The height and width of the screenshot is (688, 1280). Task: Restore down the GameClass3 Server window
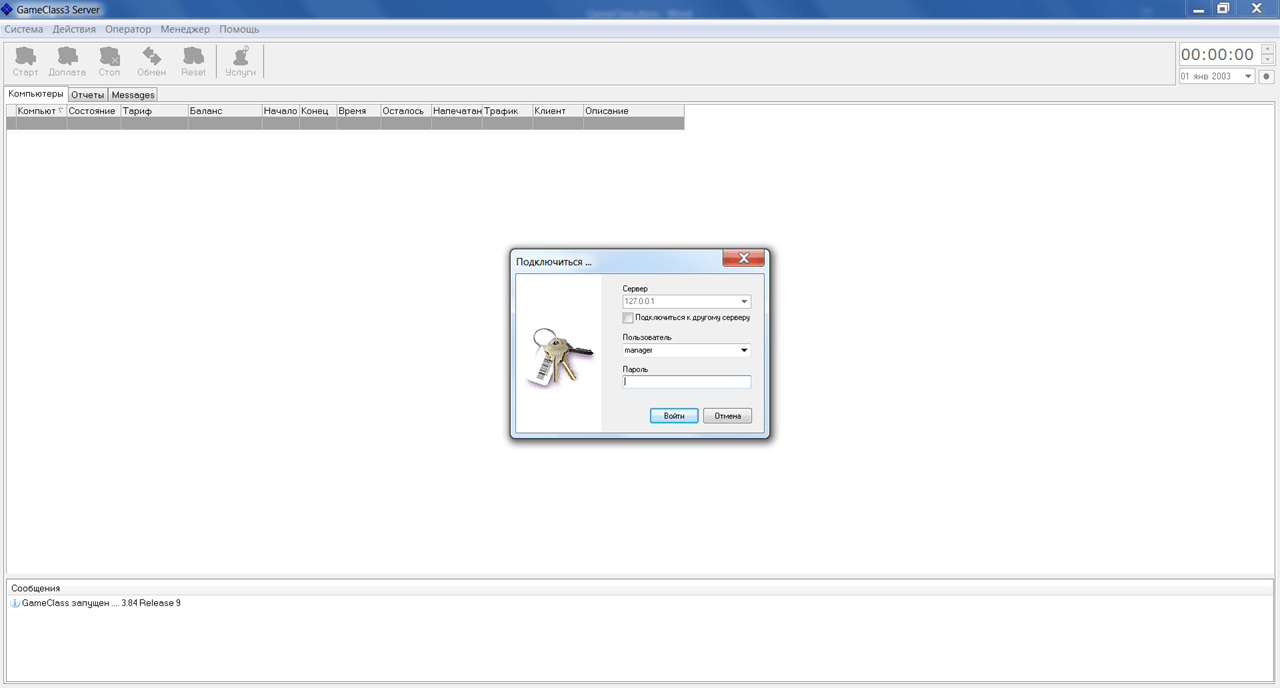tap(1223, 9)
